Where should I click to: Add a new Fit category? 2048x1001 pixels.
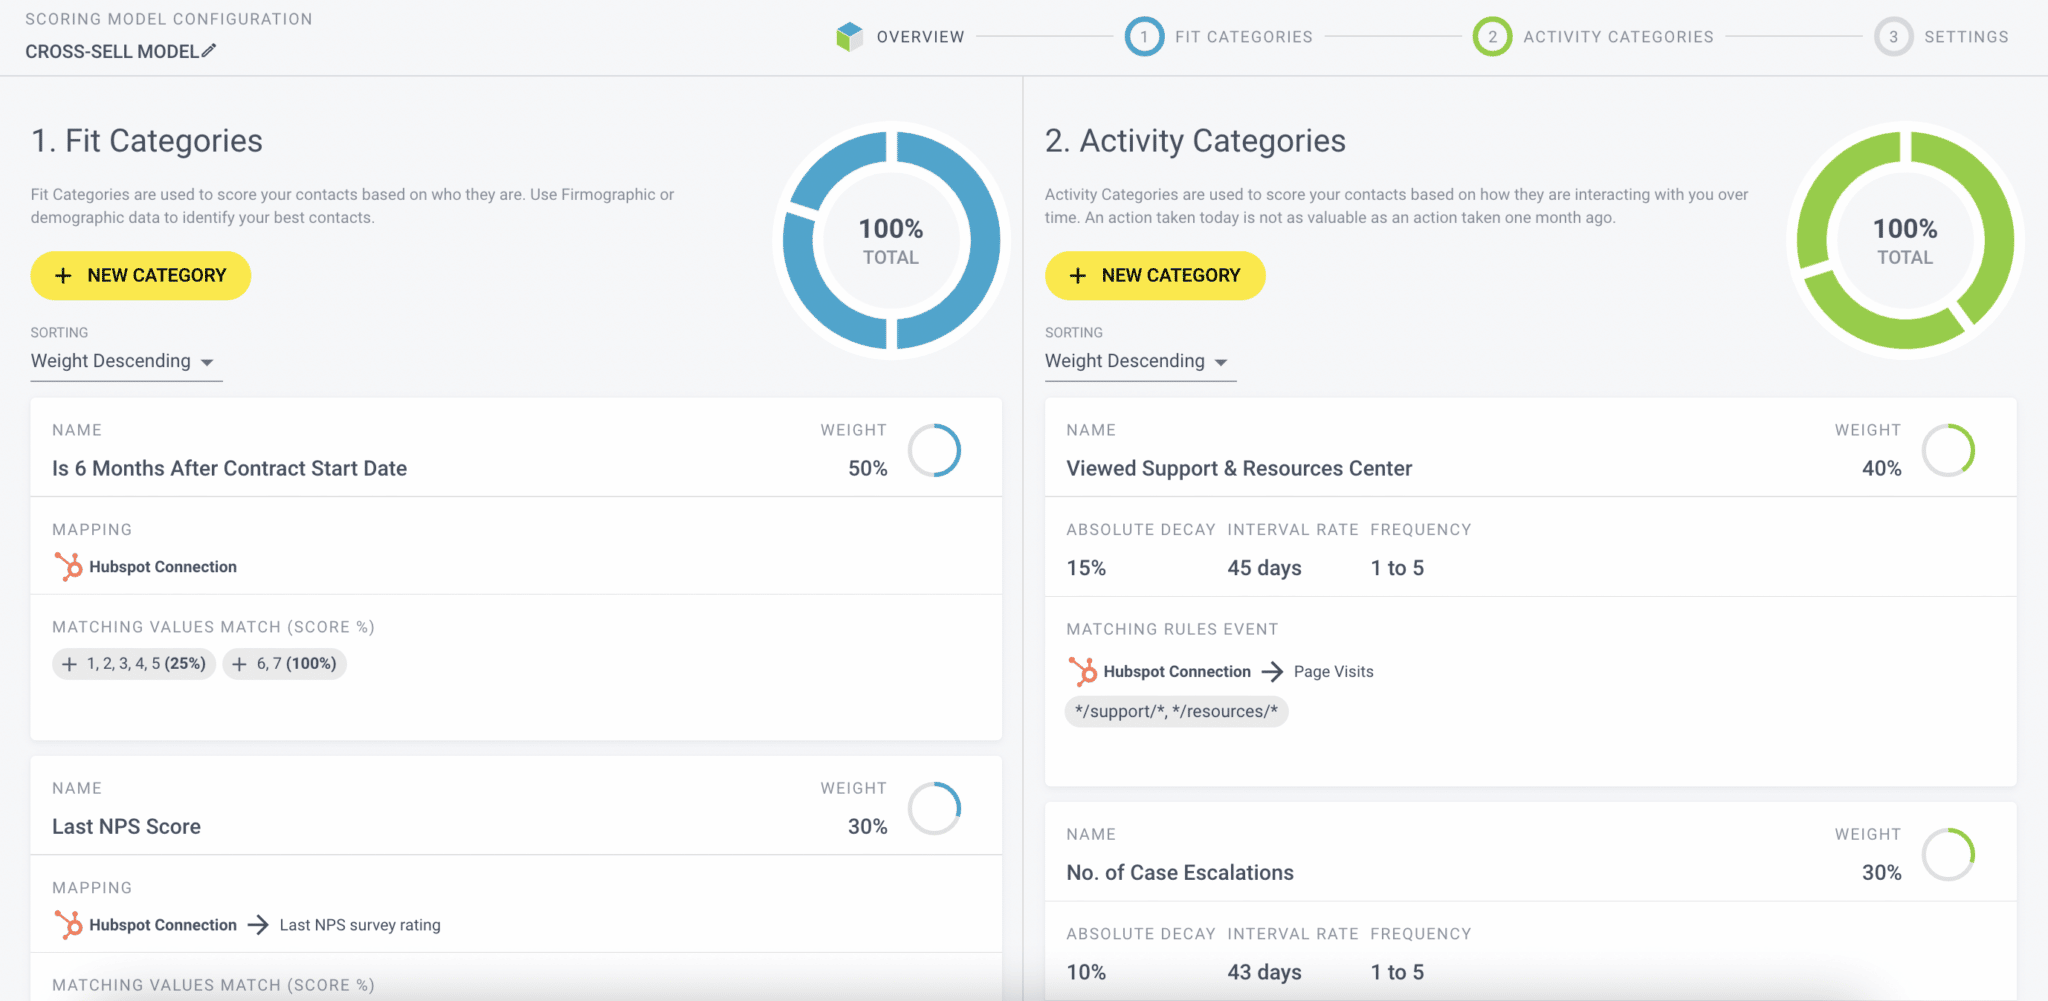coord(141,276)
